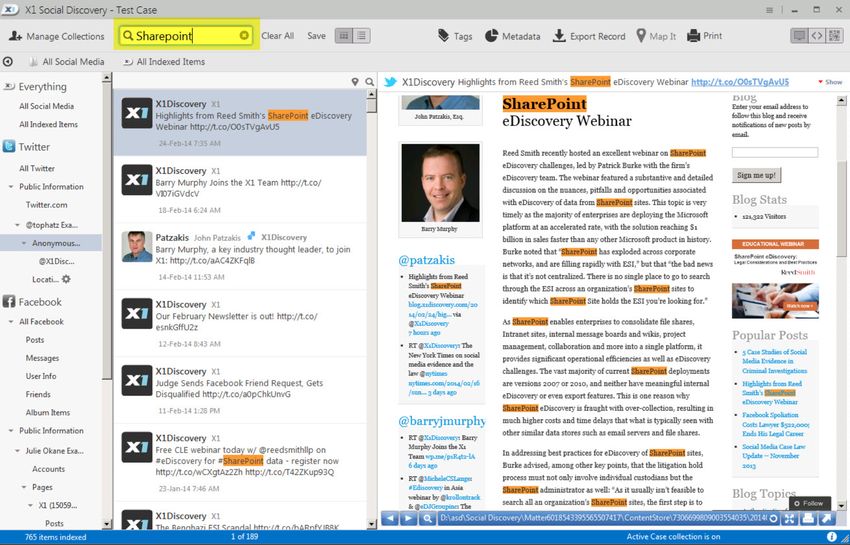Screen dimensions: 850x545
Task: Open the @barryjmurphy Twitter link
Action: (442, 421)
